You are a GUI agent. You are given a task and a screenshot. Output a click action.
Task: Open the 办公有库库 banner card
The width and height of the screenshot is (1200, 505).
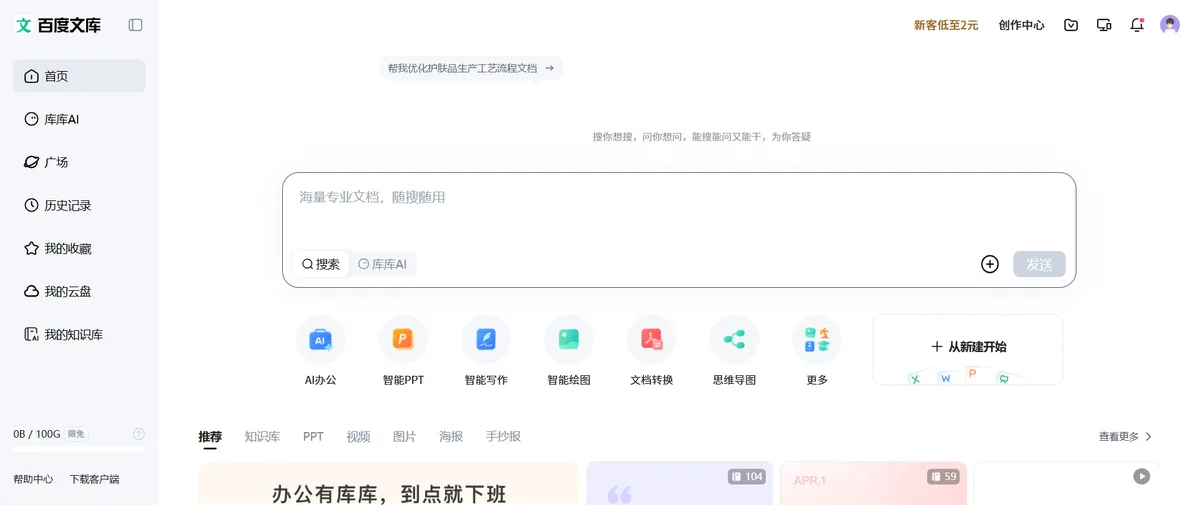(x=389, y=483)
